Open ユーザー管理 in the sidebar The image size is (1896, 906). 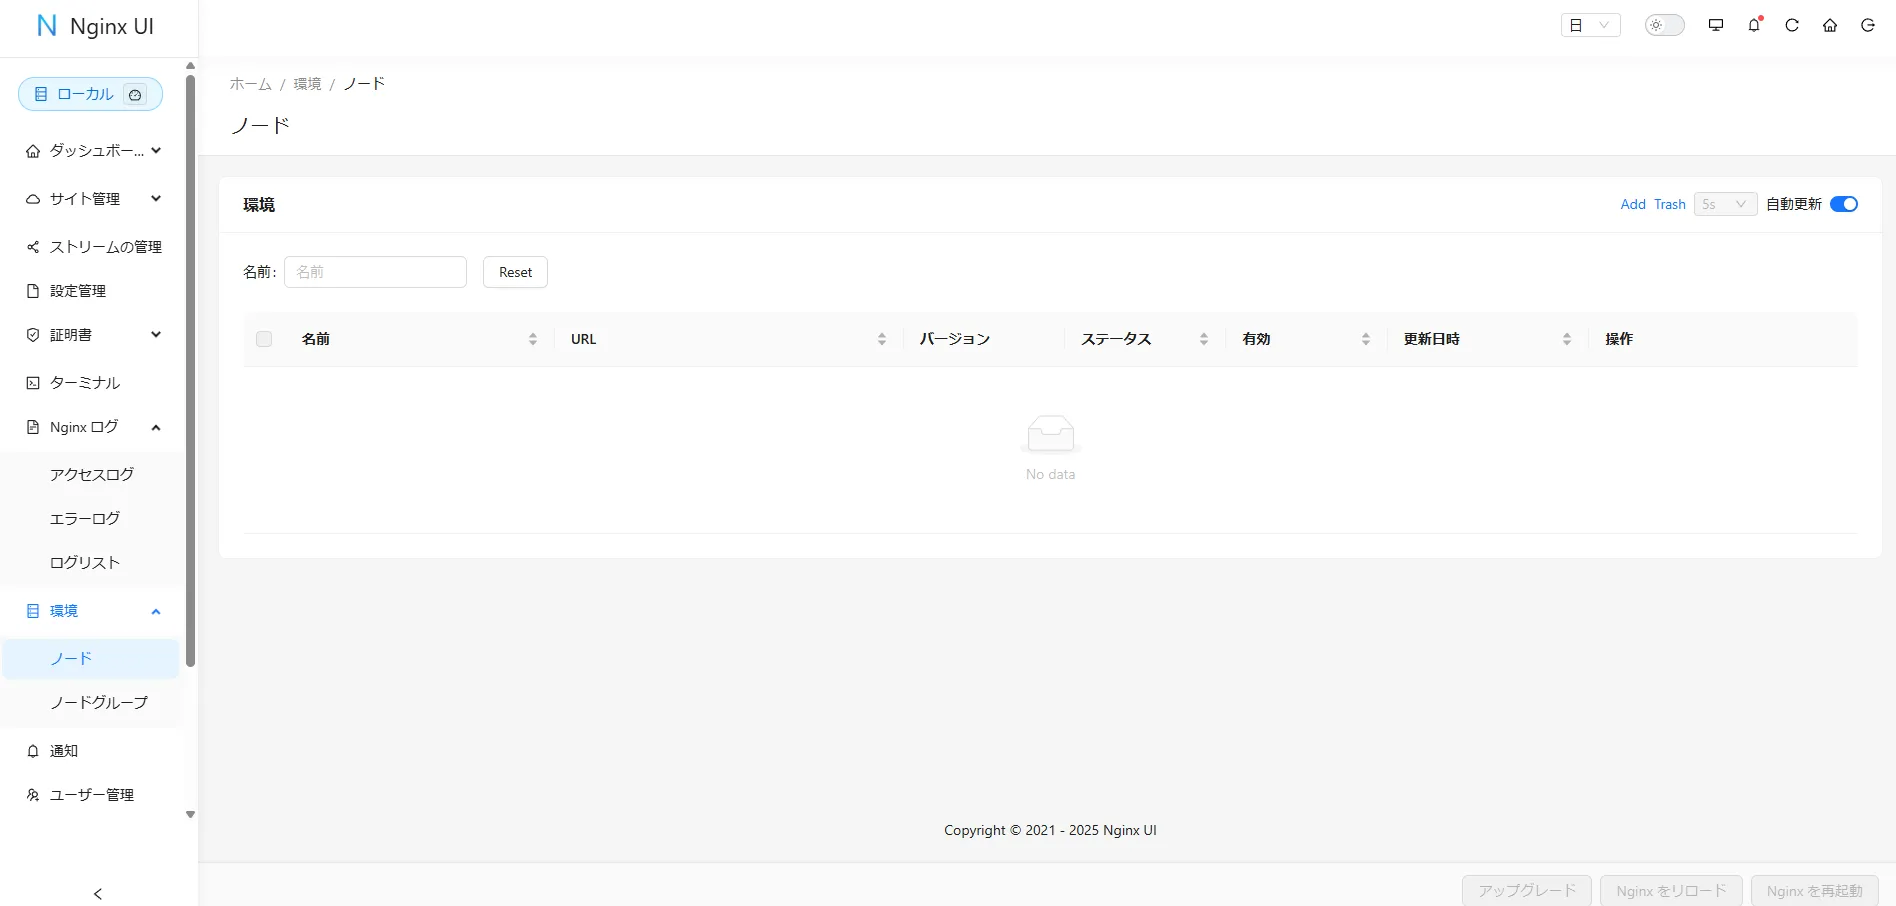click(x=93, y=795)
